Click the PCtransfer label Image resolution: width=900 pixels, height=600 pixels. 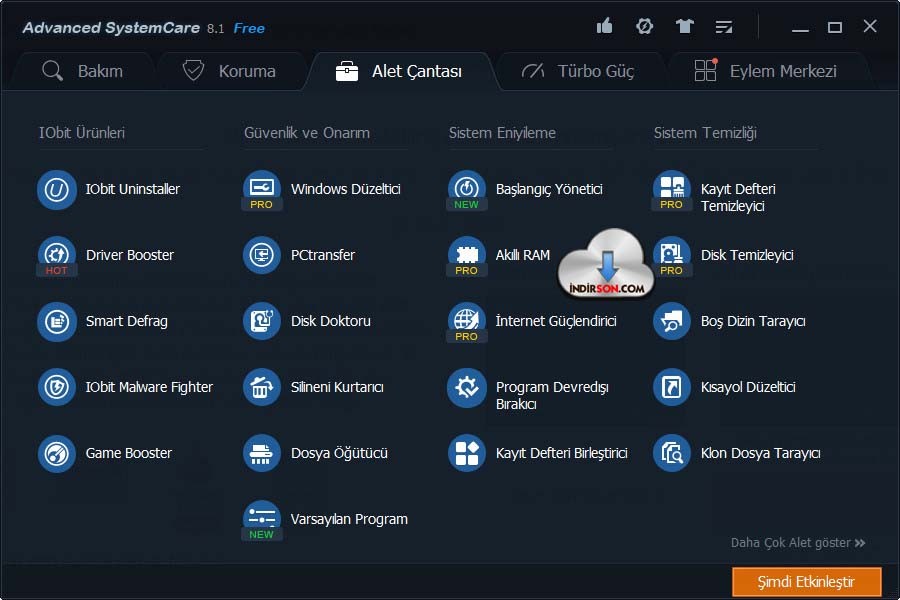[323, 256]
